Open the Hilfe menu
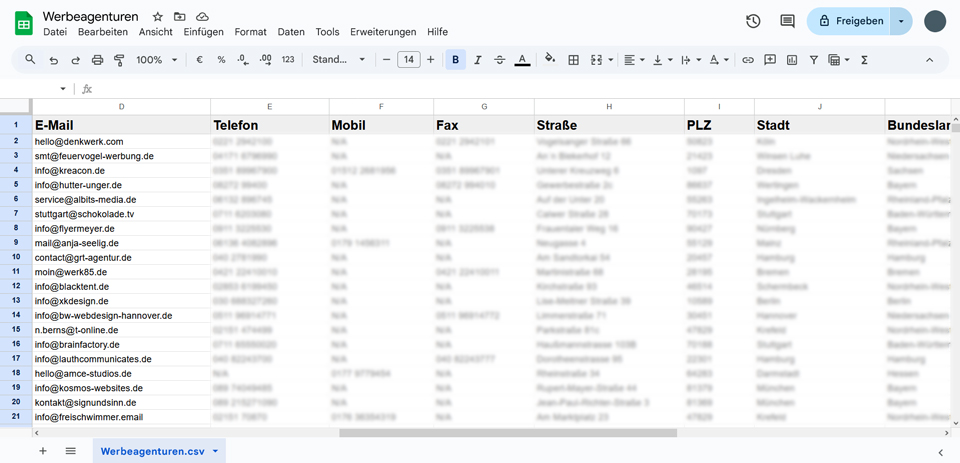This screenshot has width=960, height=463. point(438,32)
